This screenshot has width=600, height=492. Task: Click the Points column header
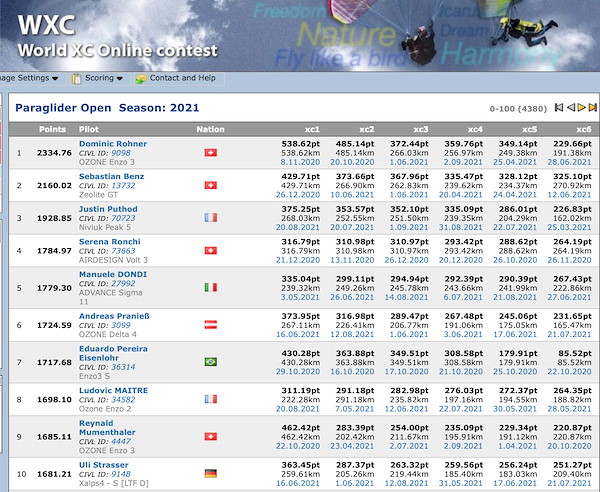[52, 129]
